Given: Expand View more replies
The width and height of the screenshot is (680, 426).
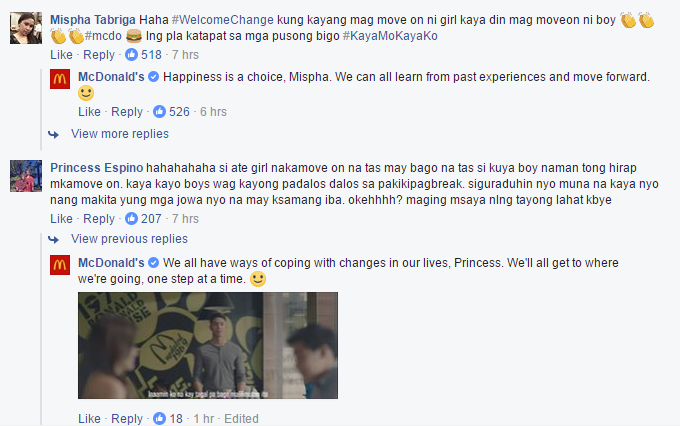Looking at the screenshot, I should click(120, 134).
